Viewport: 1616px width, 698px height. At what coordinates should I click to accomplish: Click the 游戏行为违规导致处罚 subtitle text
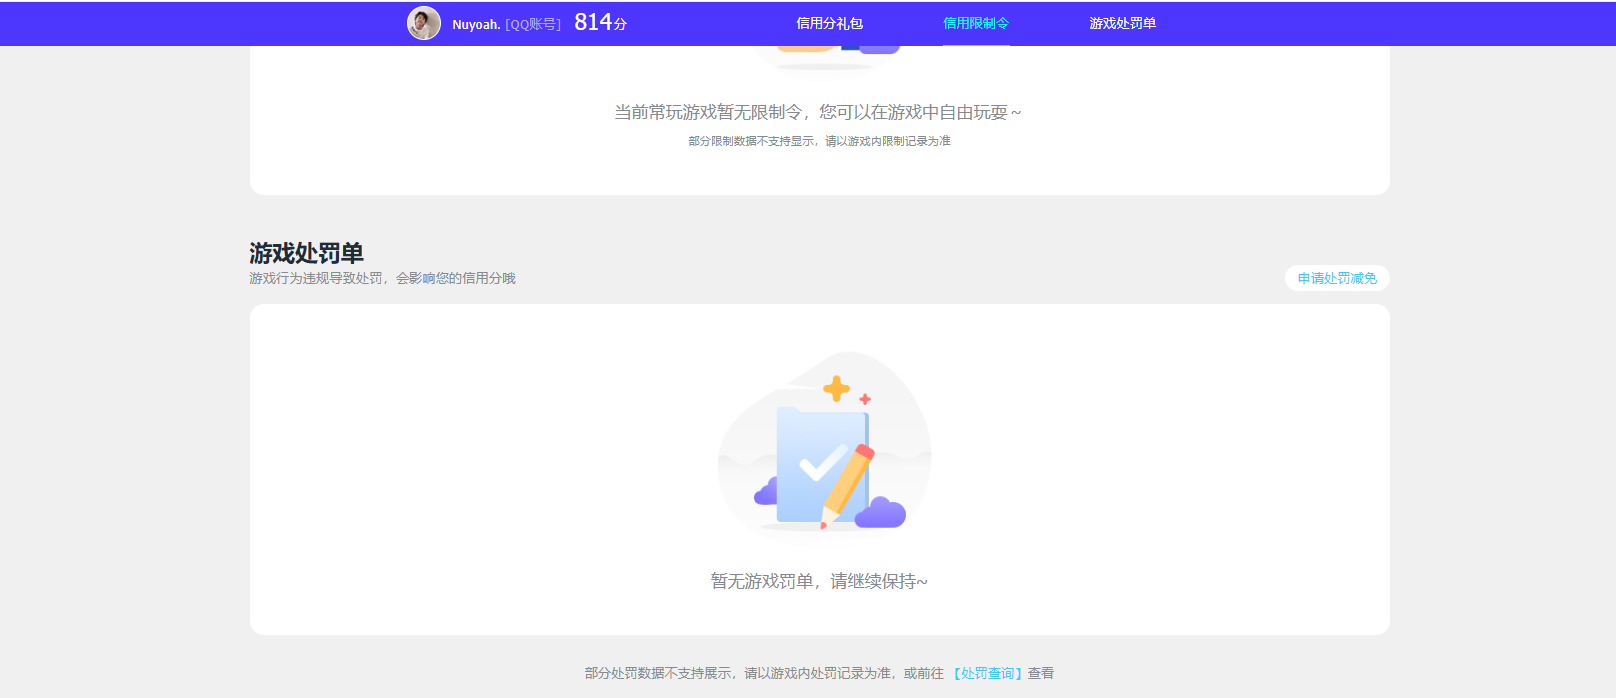pyautogui.click(x=382, y=278)
